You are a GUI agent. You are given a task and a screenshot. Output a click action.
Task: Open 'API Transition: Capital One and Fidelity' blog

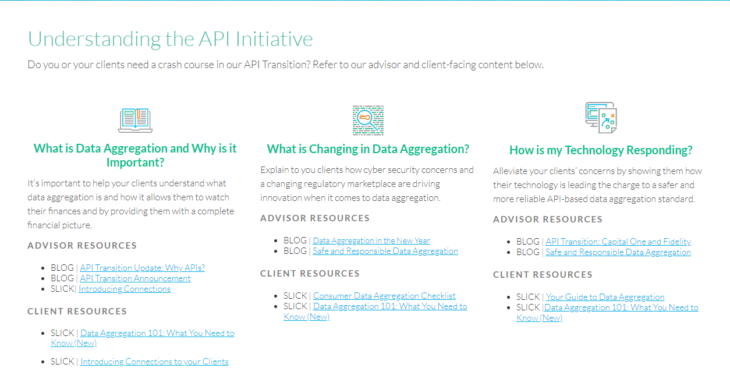[x=618, y=242]
